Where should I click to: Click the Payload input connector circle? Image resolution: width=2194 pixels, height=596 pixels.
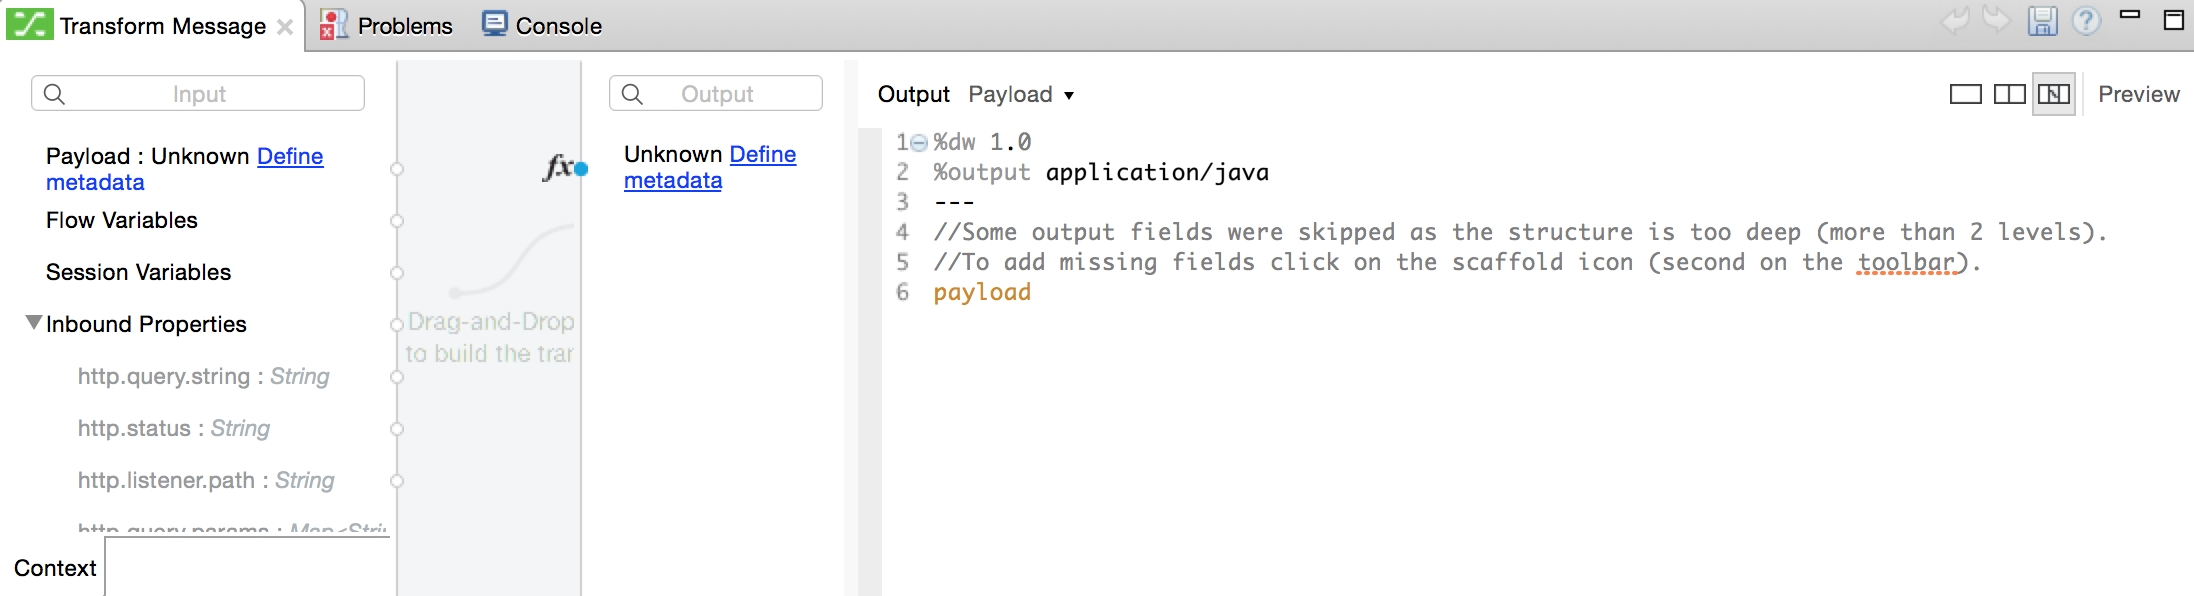pos(397,169)
